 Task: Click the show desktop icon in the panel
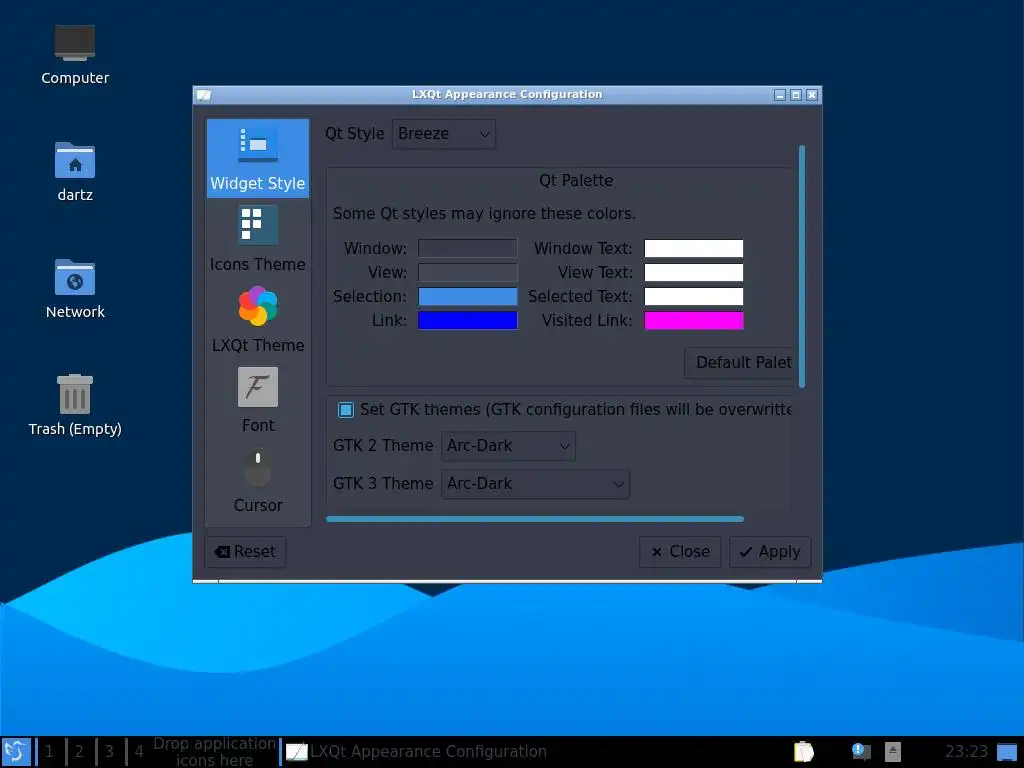click(1007, 752)
